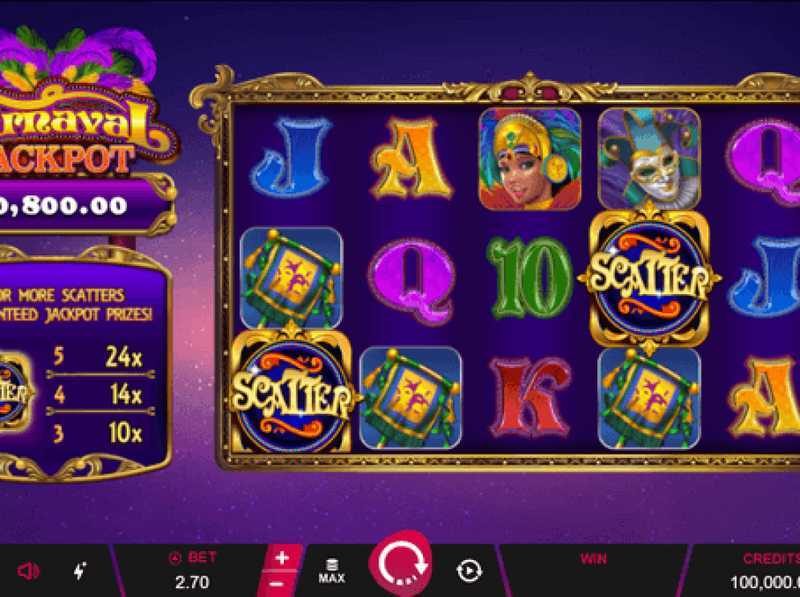Open the autoplay circular arrow icon
Screen dimensions: 800x597
click(x=469, y=570)
